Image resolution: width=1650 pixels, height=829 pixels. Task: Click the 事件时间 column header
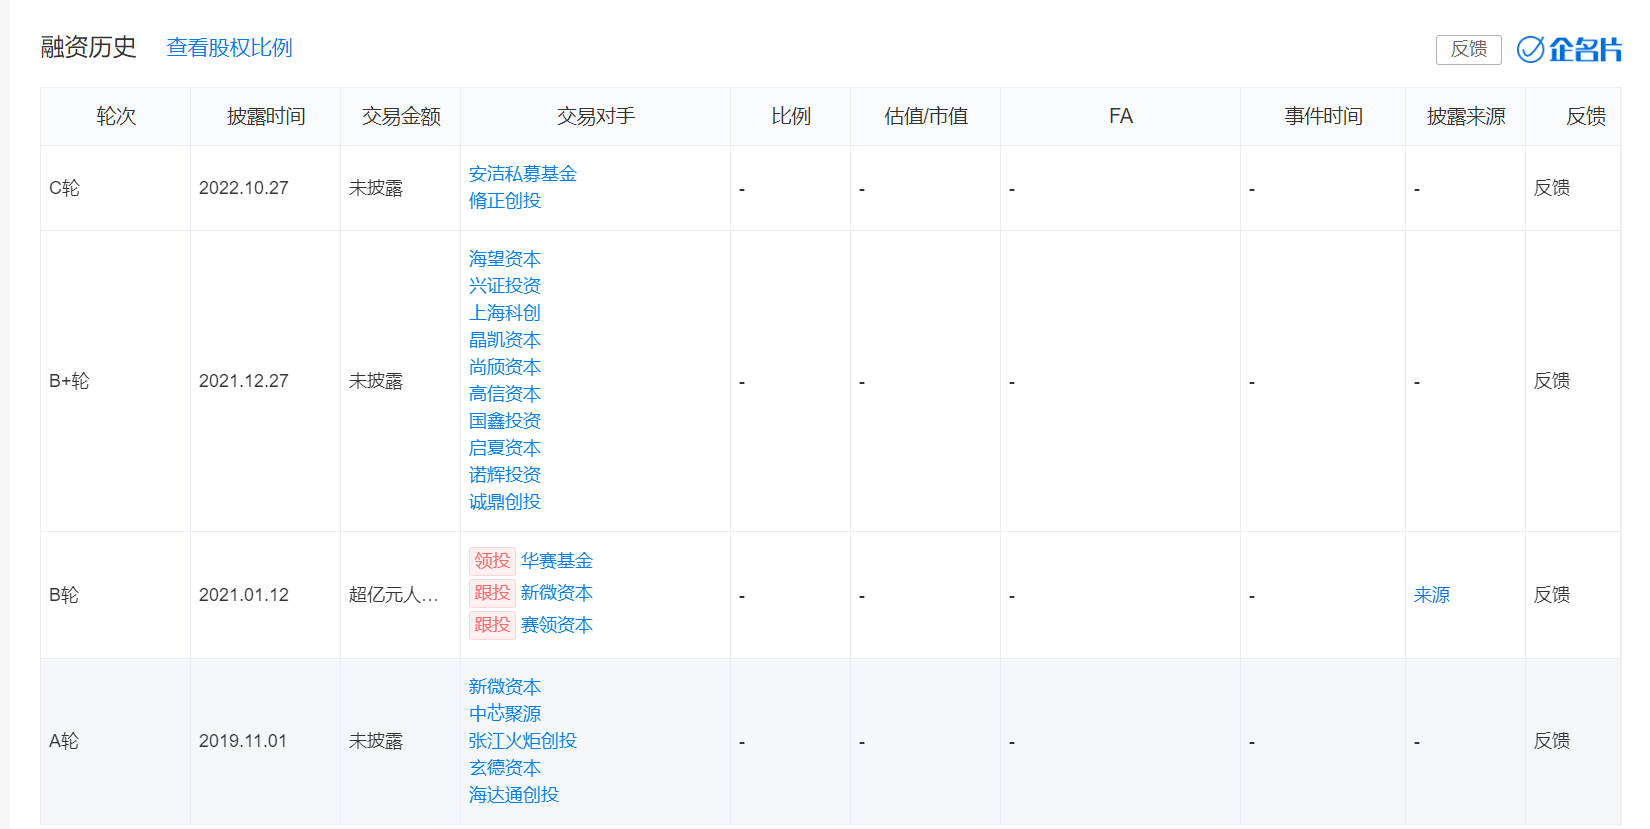click(x=1323, y=117)
